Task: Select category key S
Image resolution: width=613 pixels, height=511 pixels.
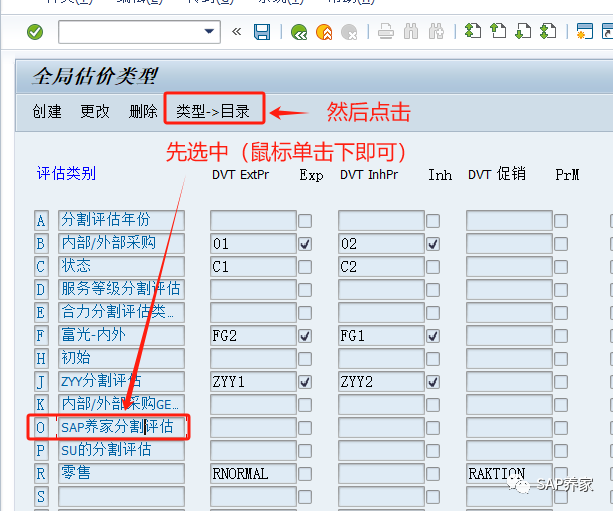Action: tap(41, 497)
